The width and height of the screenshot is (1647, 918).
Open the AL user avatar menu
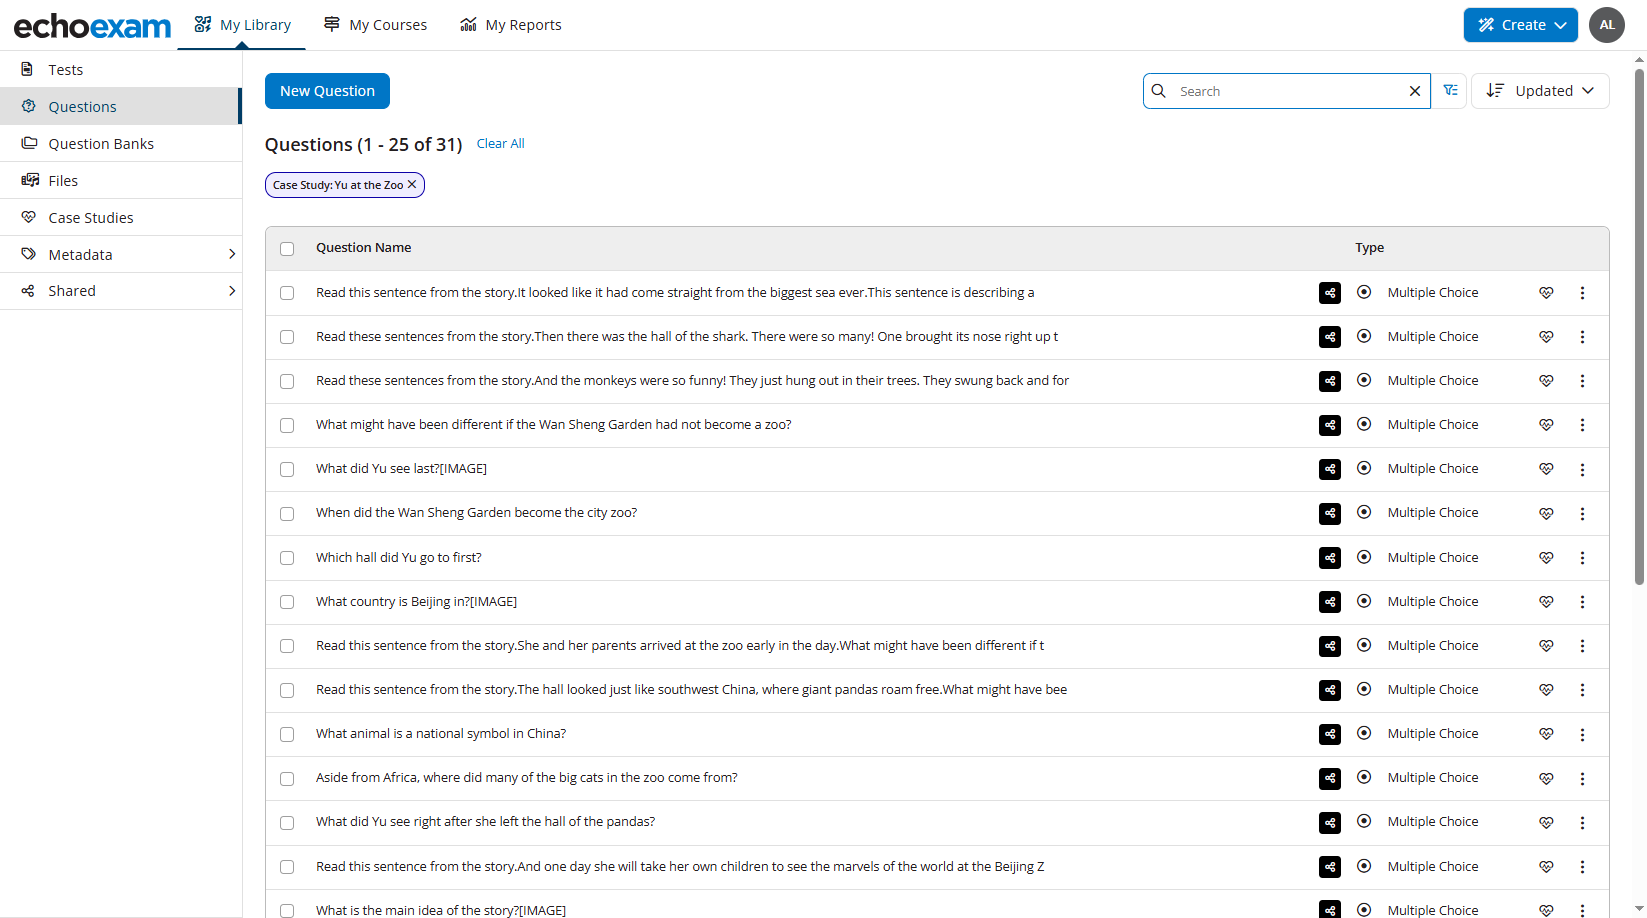(x=1607, y=25)
